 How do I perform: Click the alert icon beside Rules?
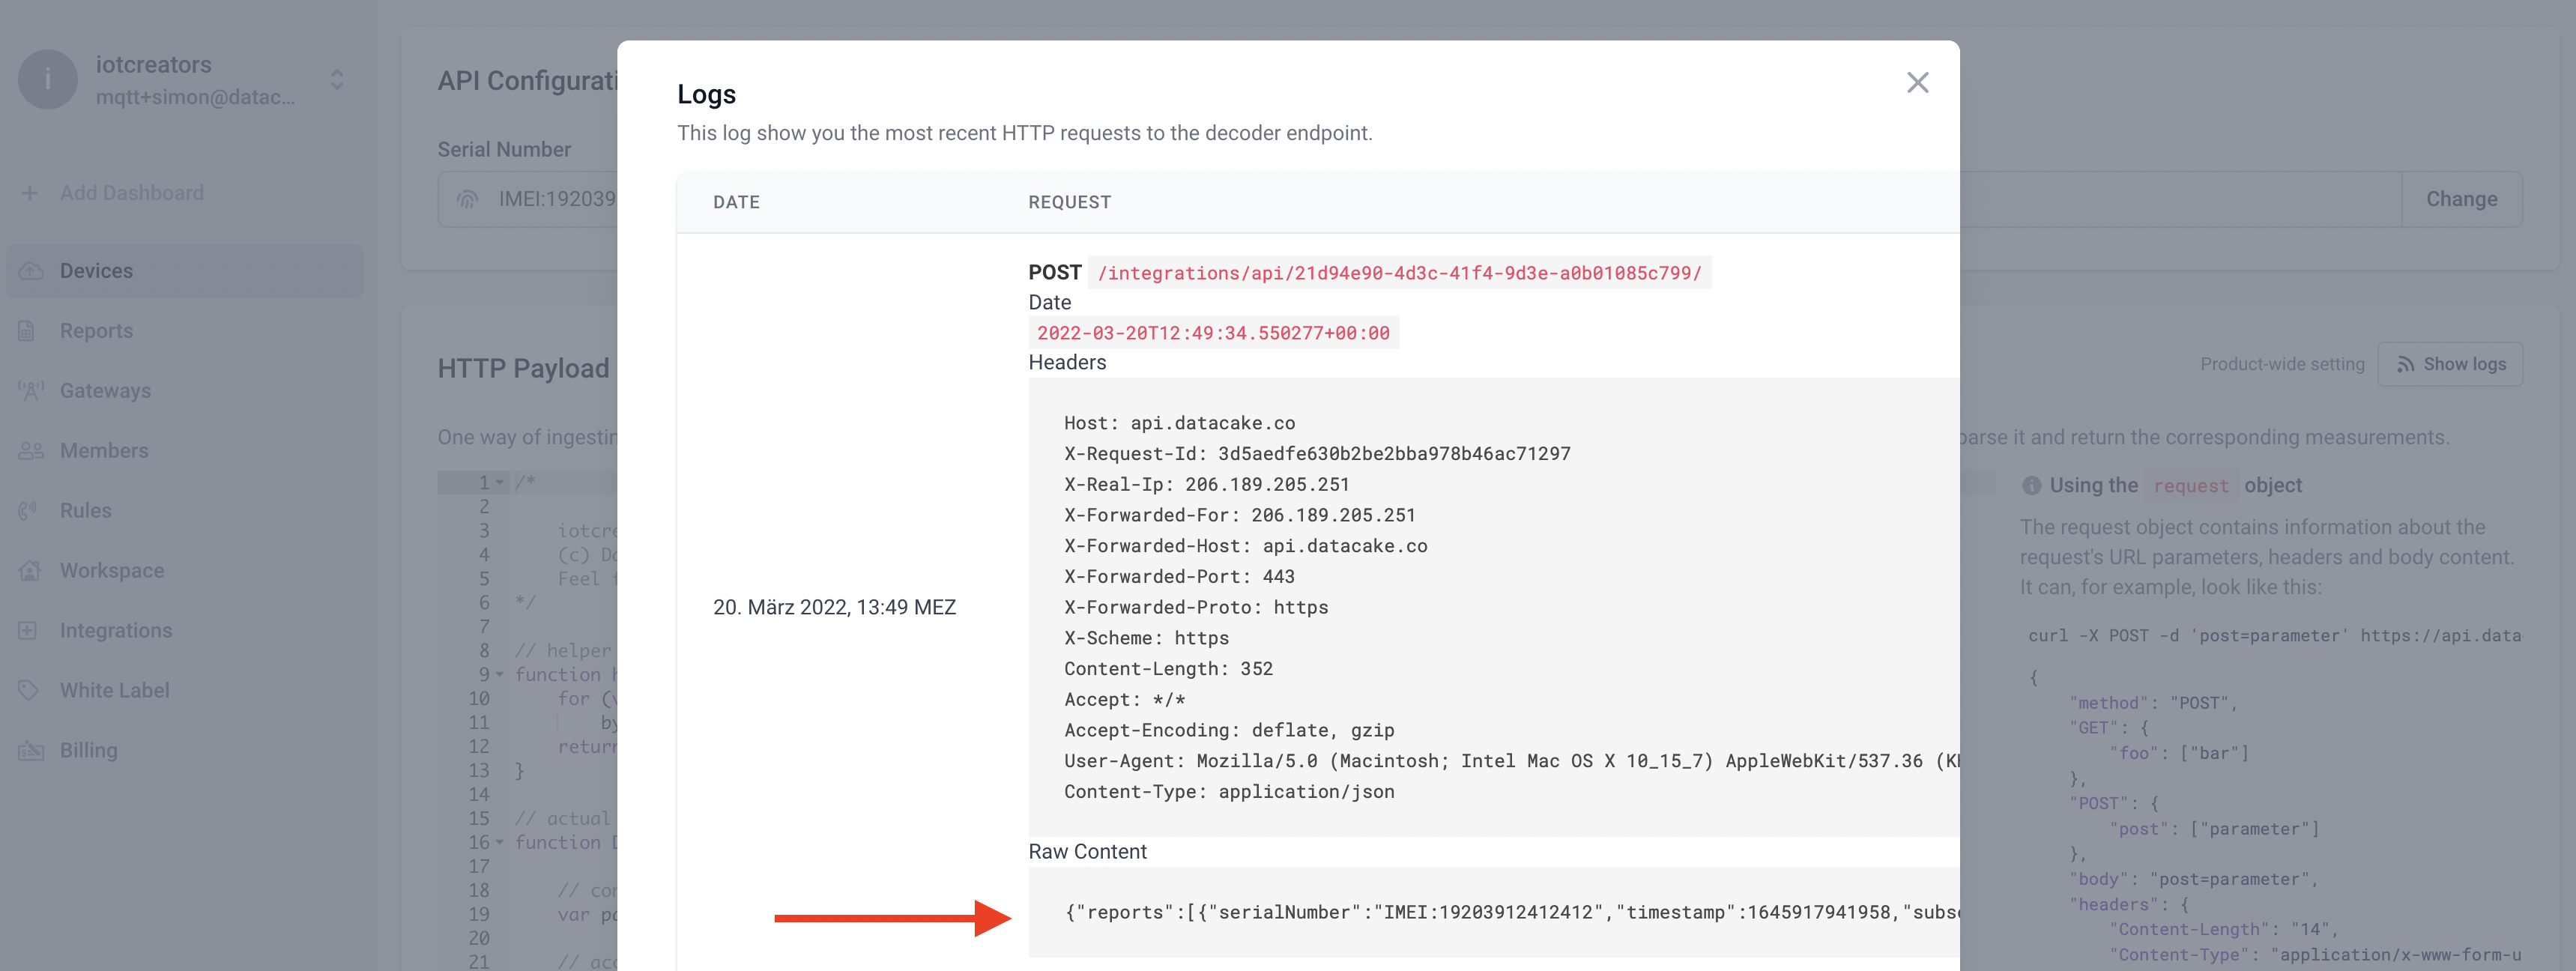(x=28, y=510)
